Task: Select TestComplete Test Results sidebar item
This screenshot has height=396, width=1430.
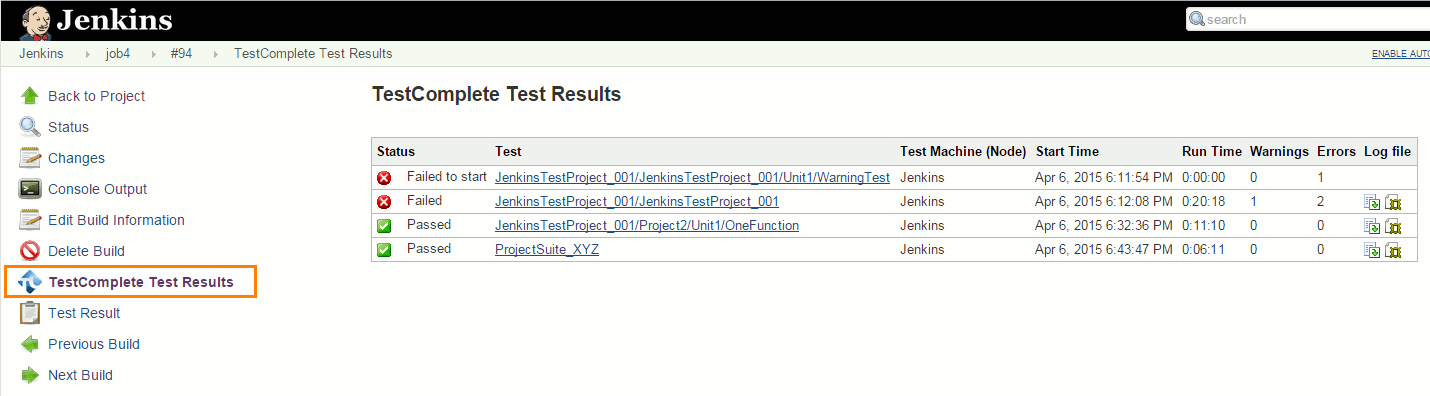Action: [x=131, y=282]
